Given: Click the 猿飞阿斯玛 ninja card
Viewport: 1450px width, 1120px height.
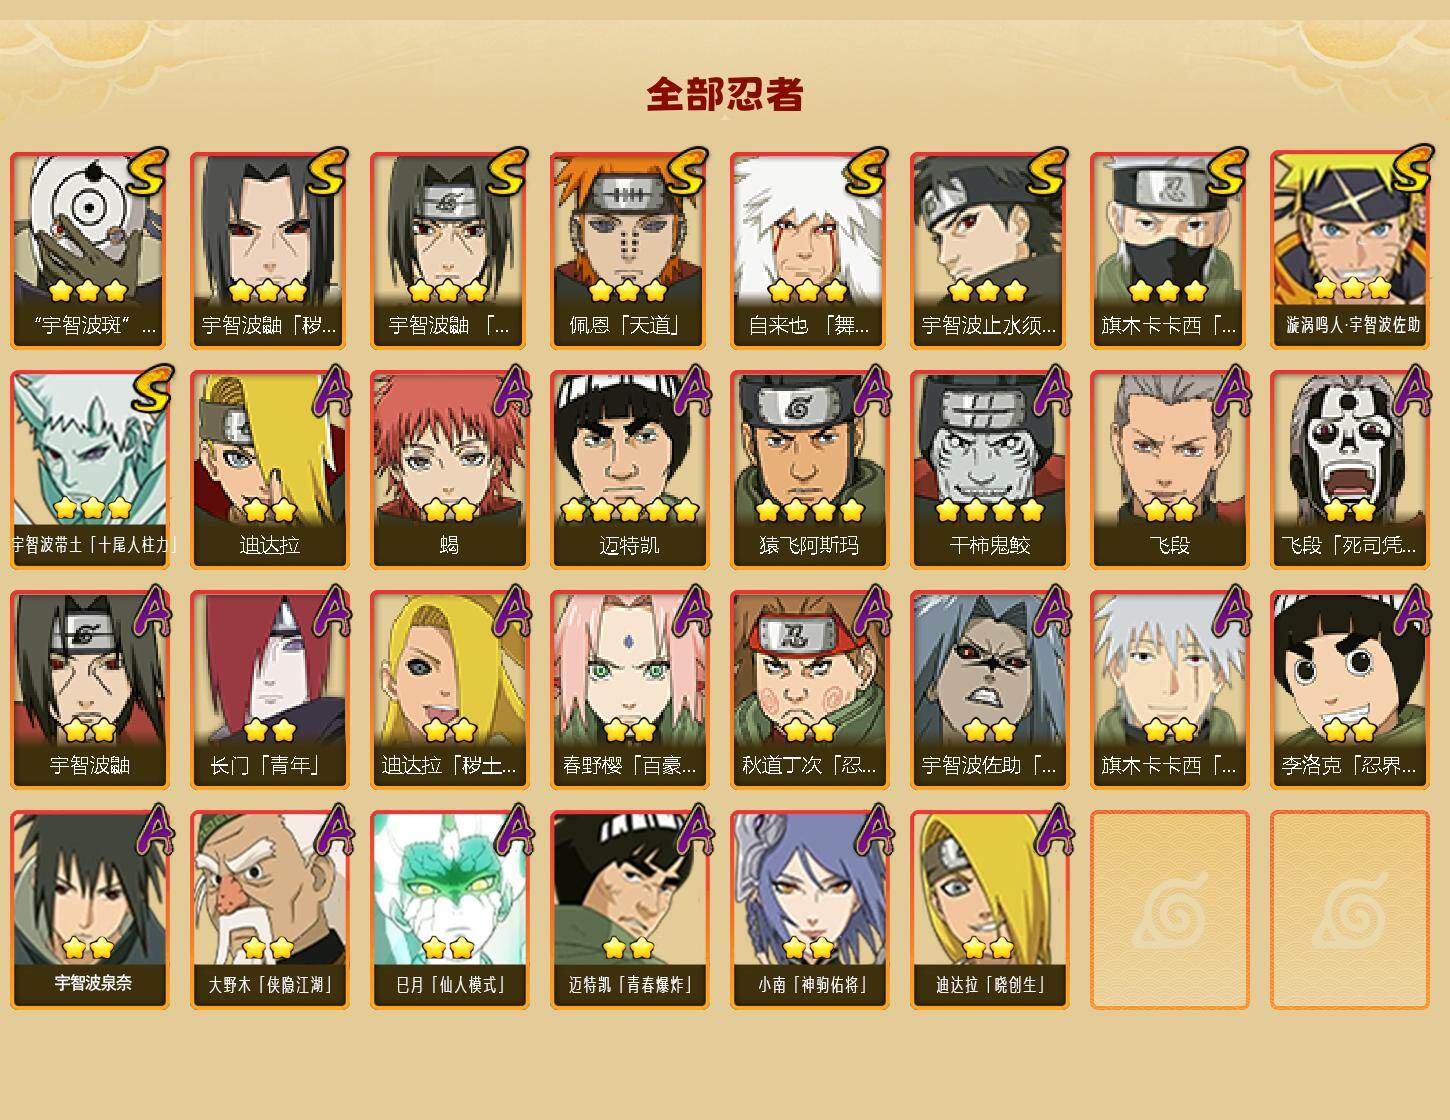Looking at the screenshot, I should pos(809,470).
